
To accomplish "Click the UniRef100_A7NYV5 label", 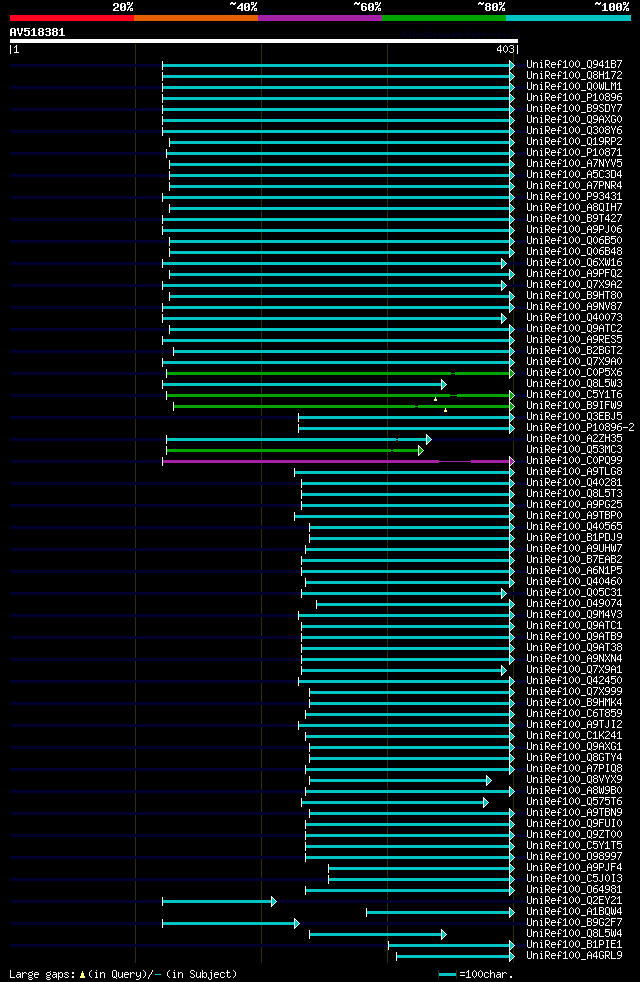I will tap(574, 163).
